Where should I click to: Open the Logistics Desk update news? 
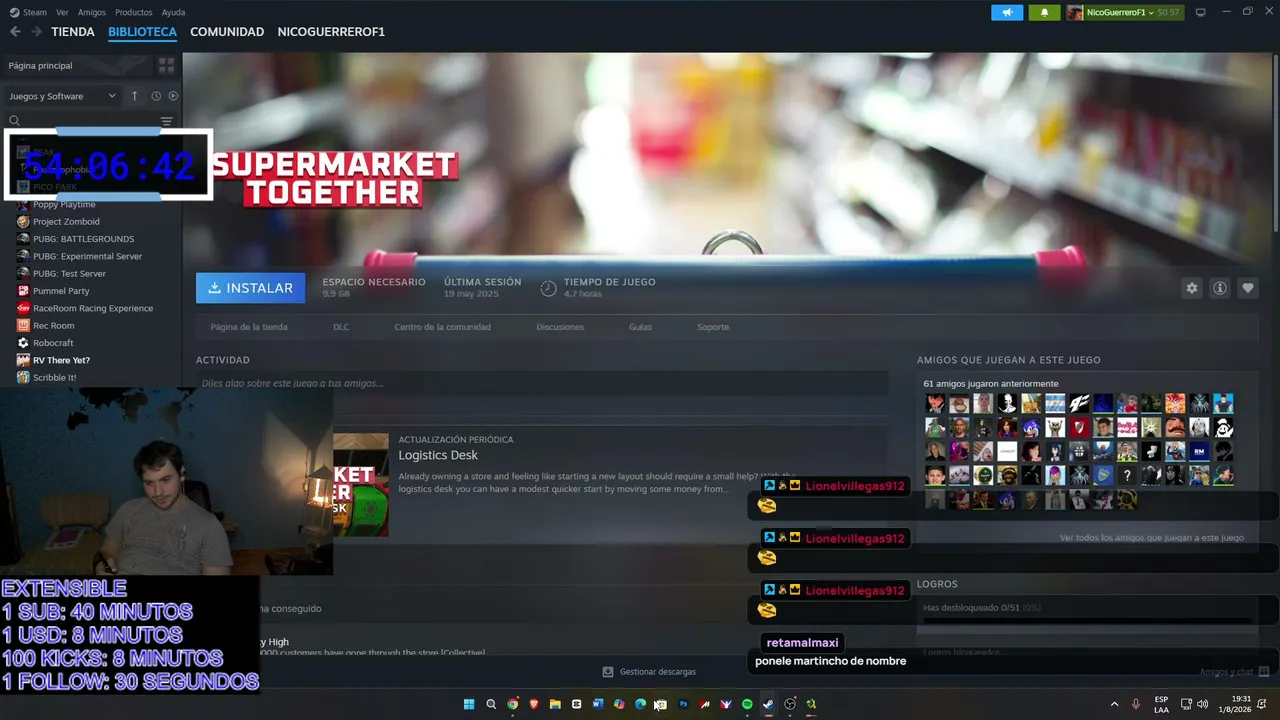438,455
